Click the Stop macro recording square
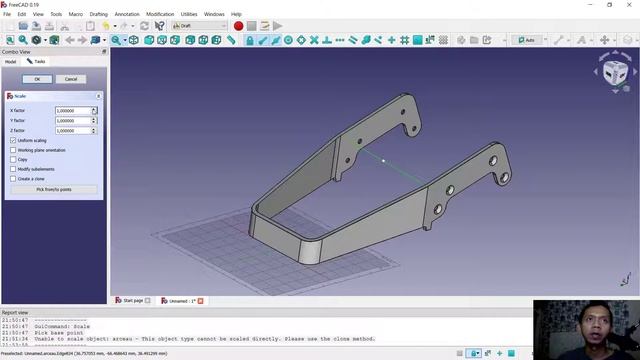Viewport: 640px width, 360px height. [251, 26]
